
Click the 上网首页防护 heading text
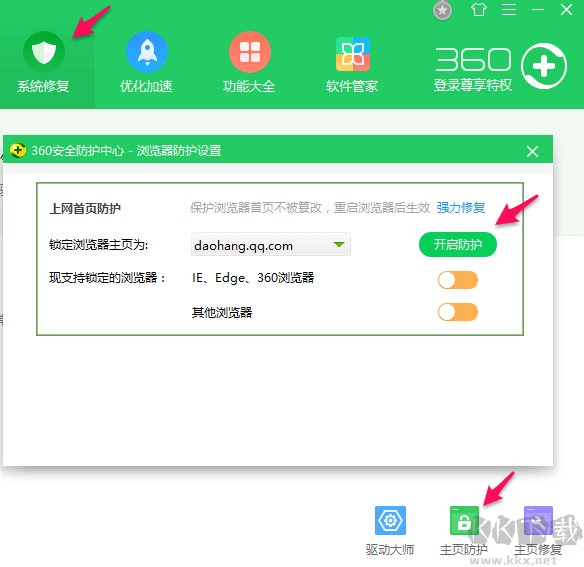click(85, 208)
